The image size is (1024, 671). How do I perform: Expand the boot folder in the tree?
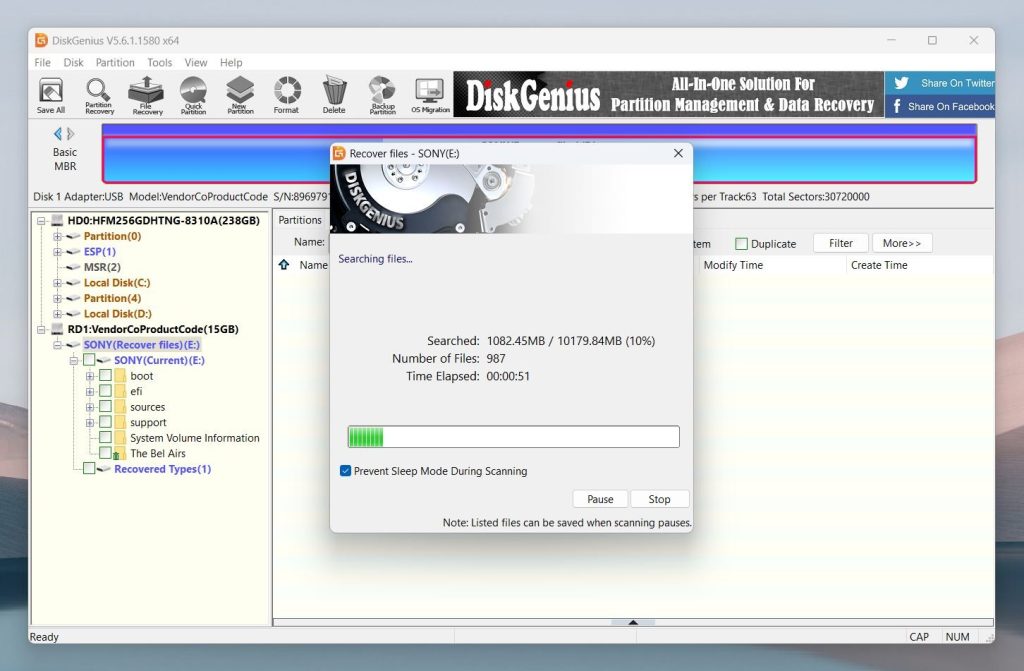click(x=92, y=375)
